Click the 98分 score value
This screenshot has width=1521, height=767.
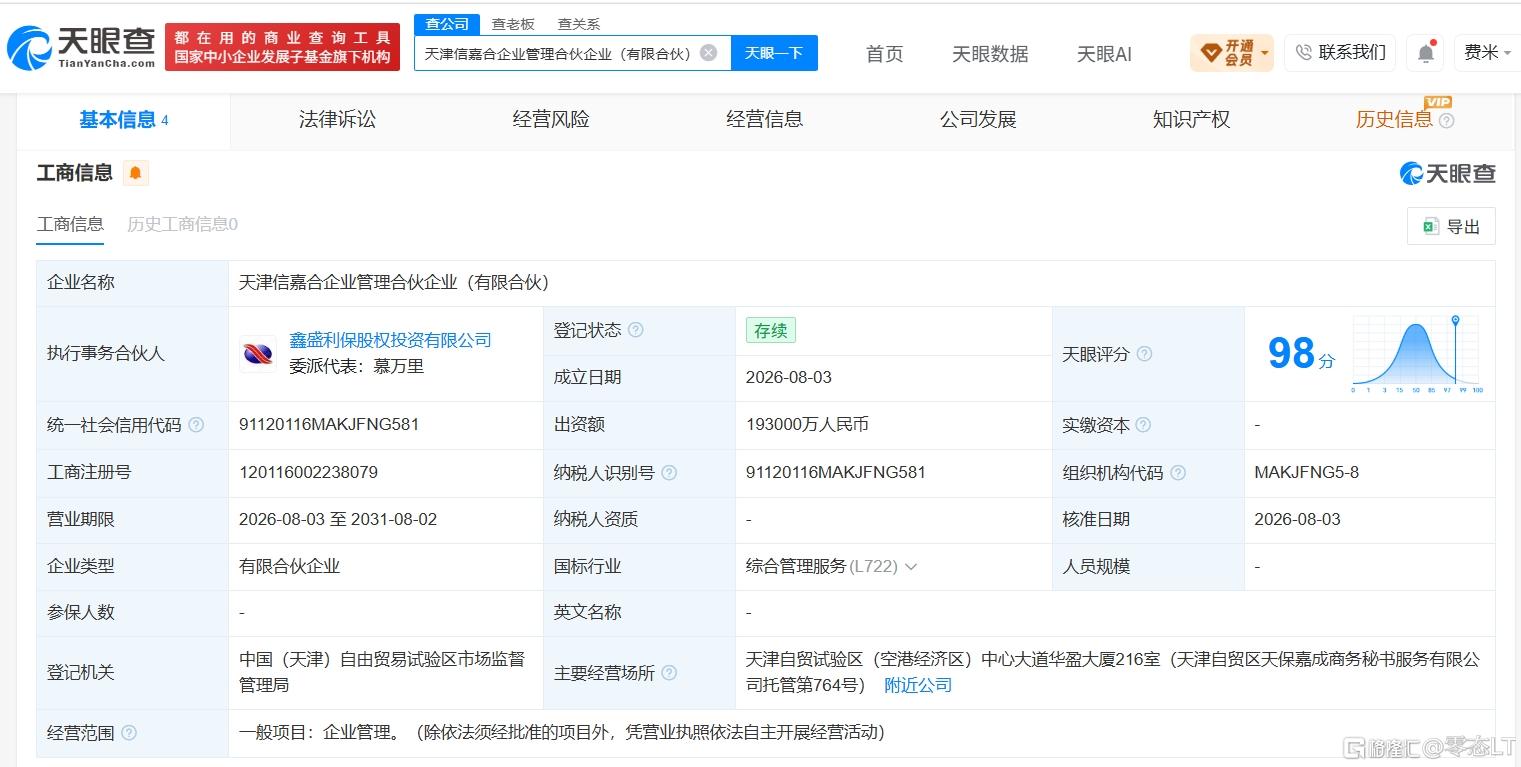tap(1301, 354)
